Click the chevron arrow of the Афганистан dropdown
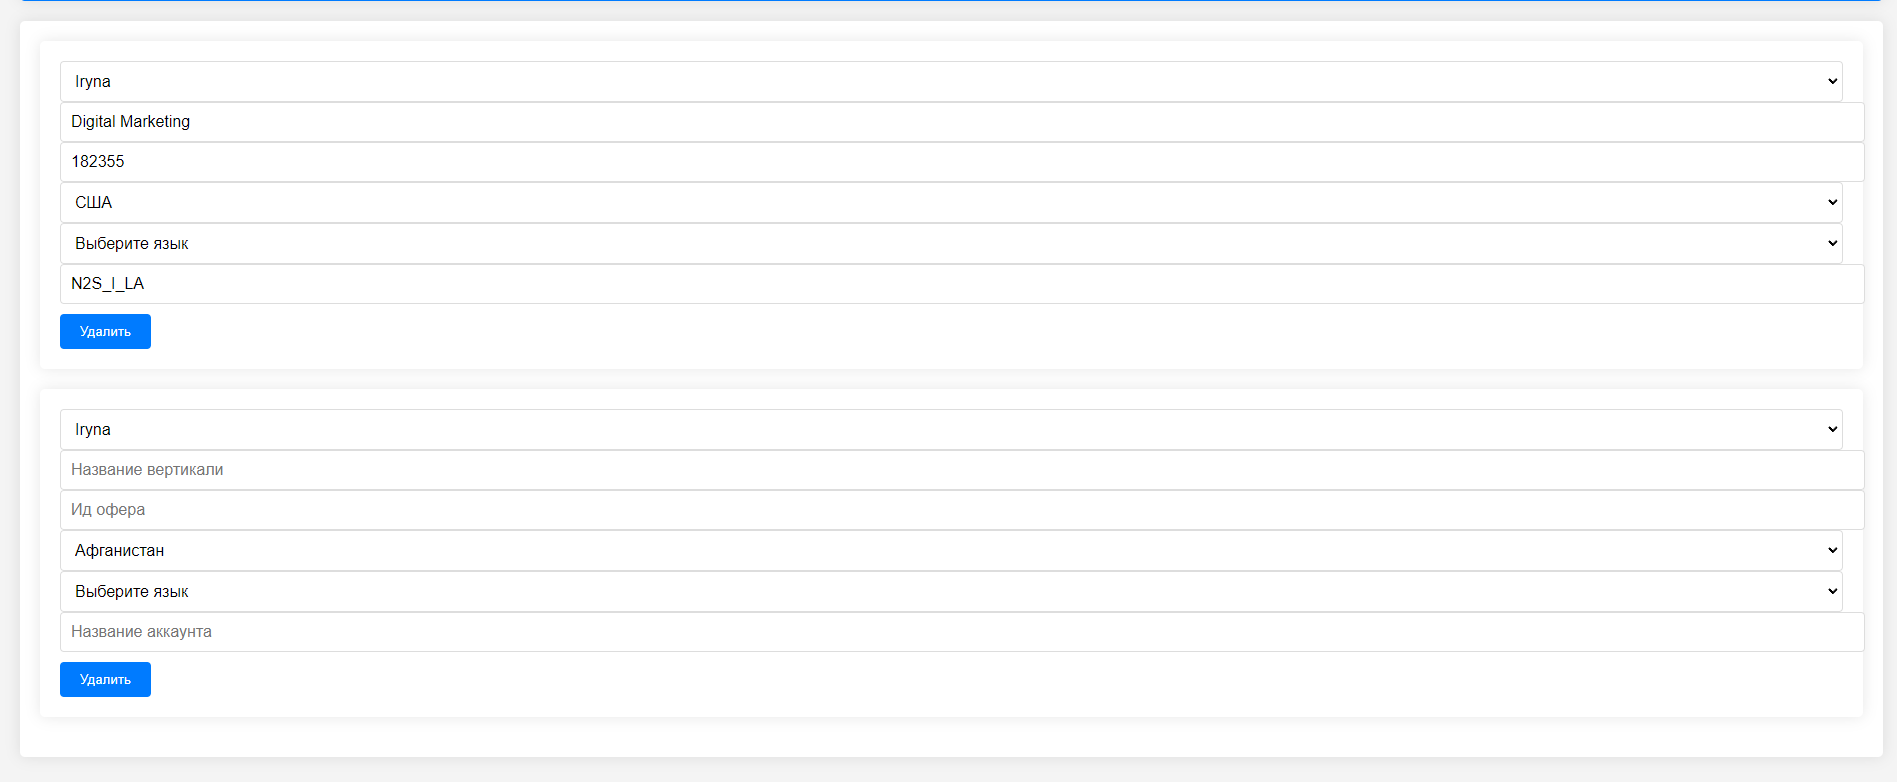1897x782 pixels. tap(1832, 550)
